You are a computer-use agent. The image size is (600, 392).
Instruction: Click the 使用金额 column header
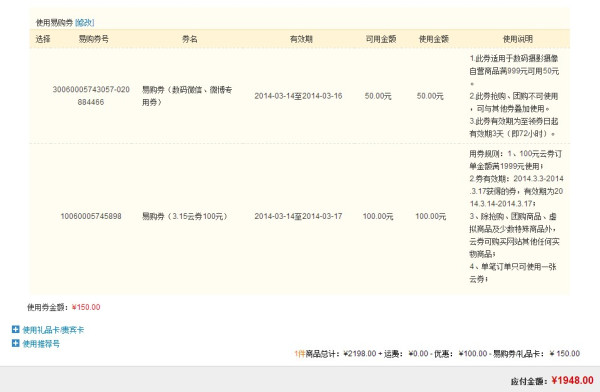point(434,39)
